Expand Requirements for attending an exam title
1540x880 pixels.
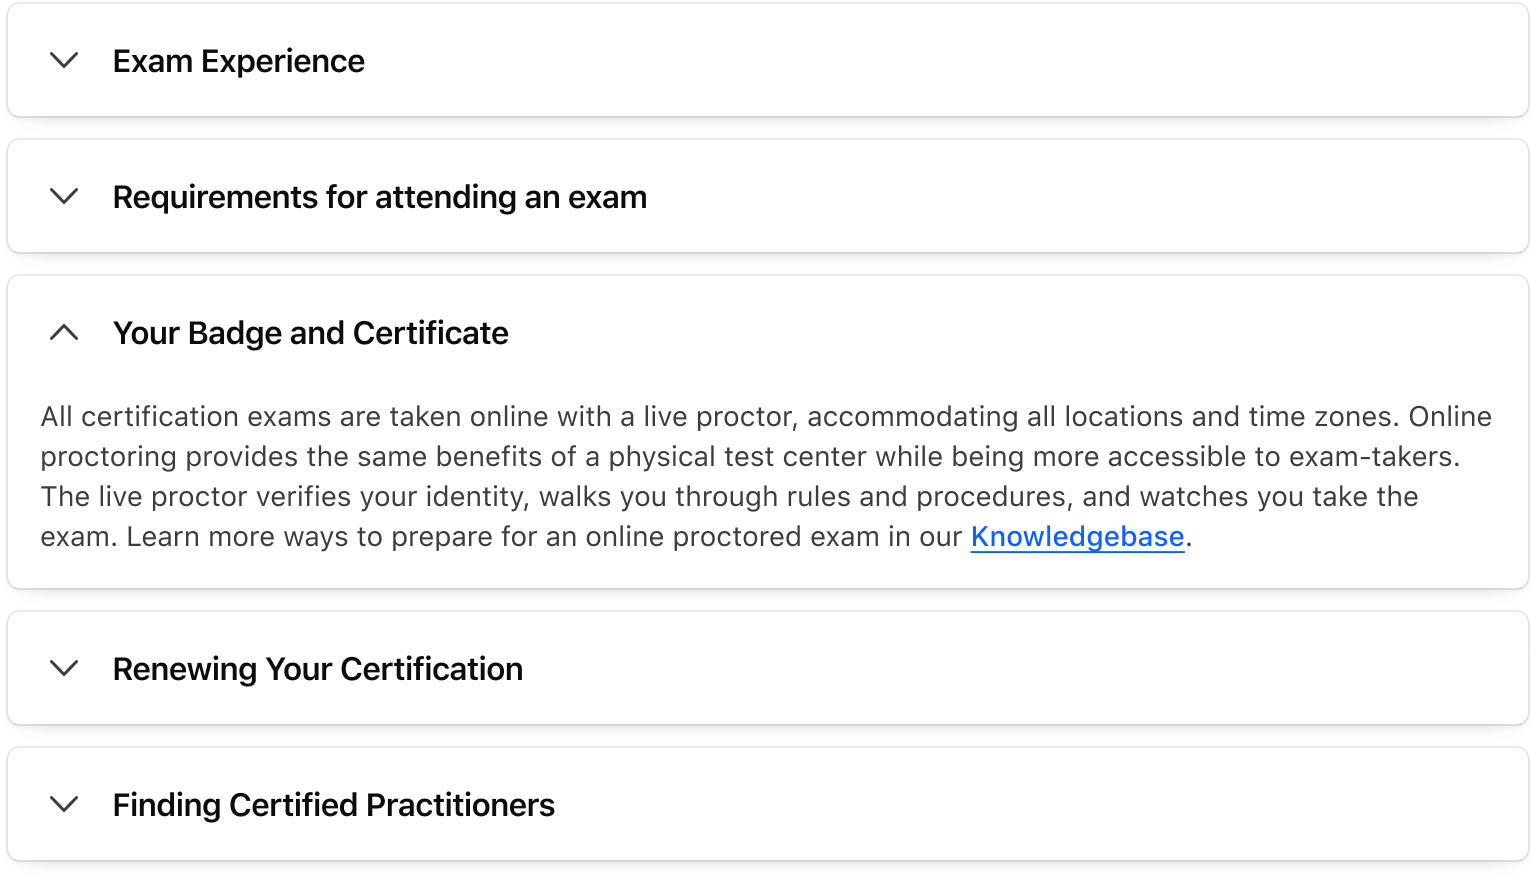[x=380, y=197]
